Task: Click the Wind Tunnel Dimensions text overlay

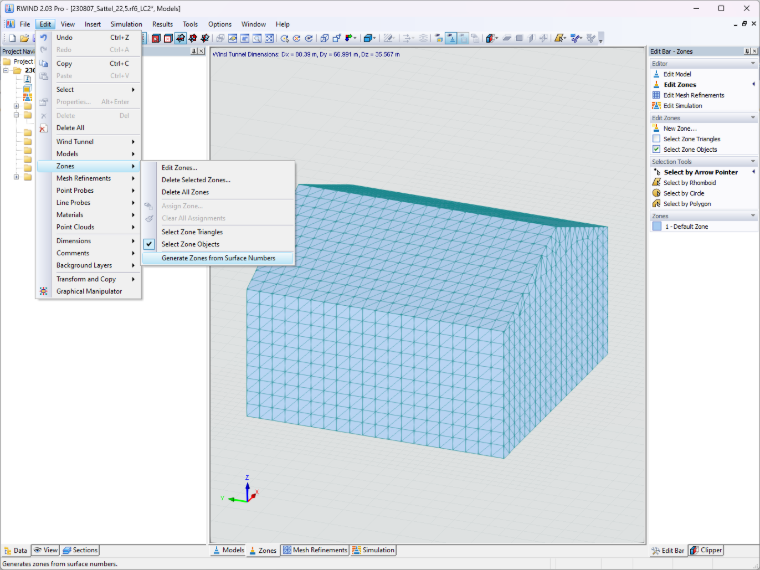Action: [x=306, y=54]
